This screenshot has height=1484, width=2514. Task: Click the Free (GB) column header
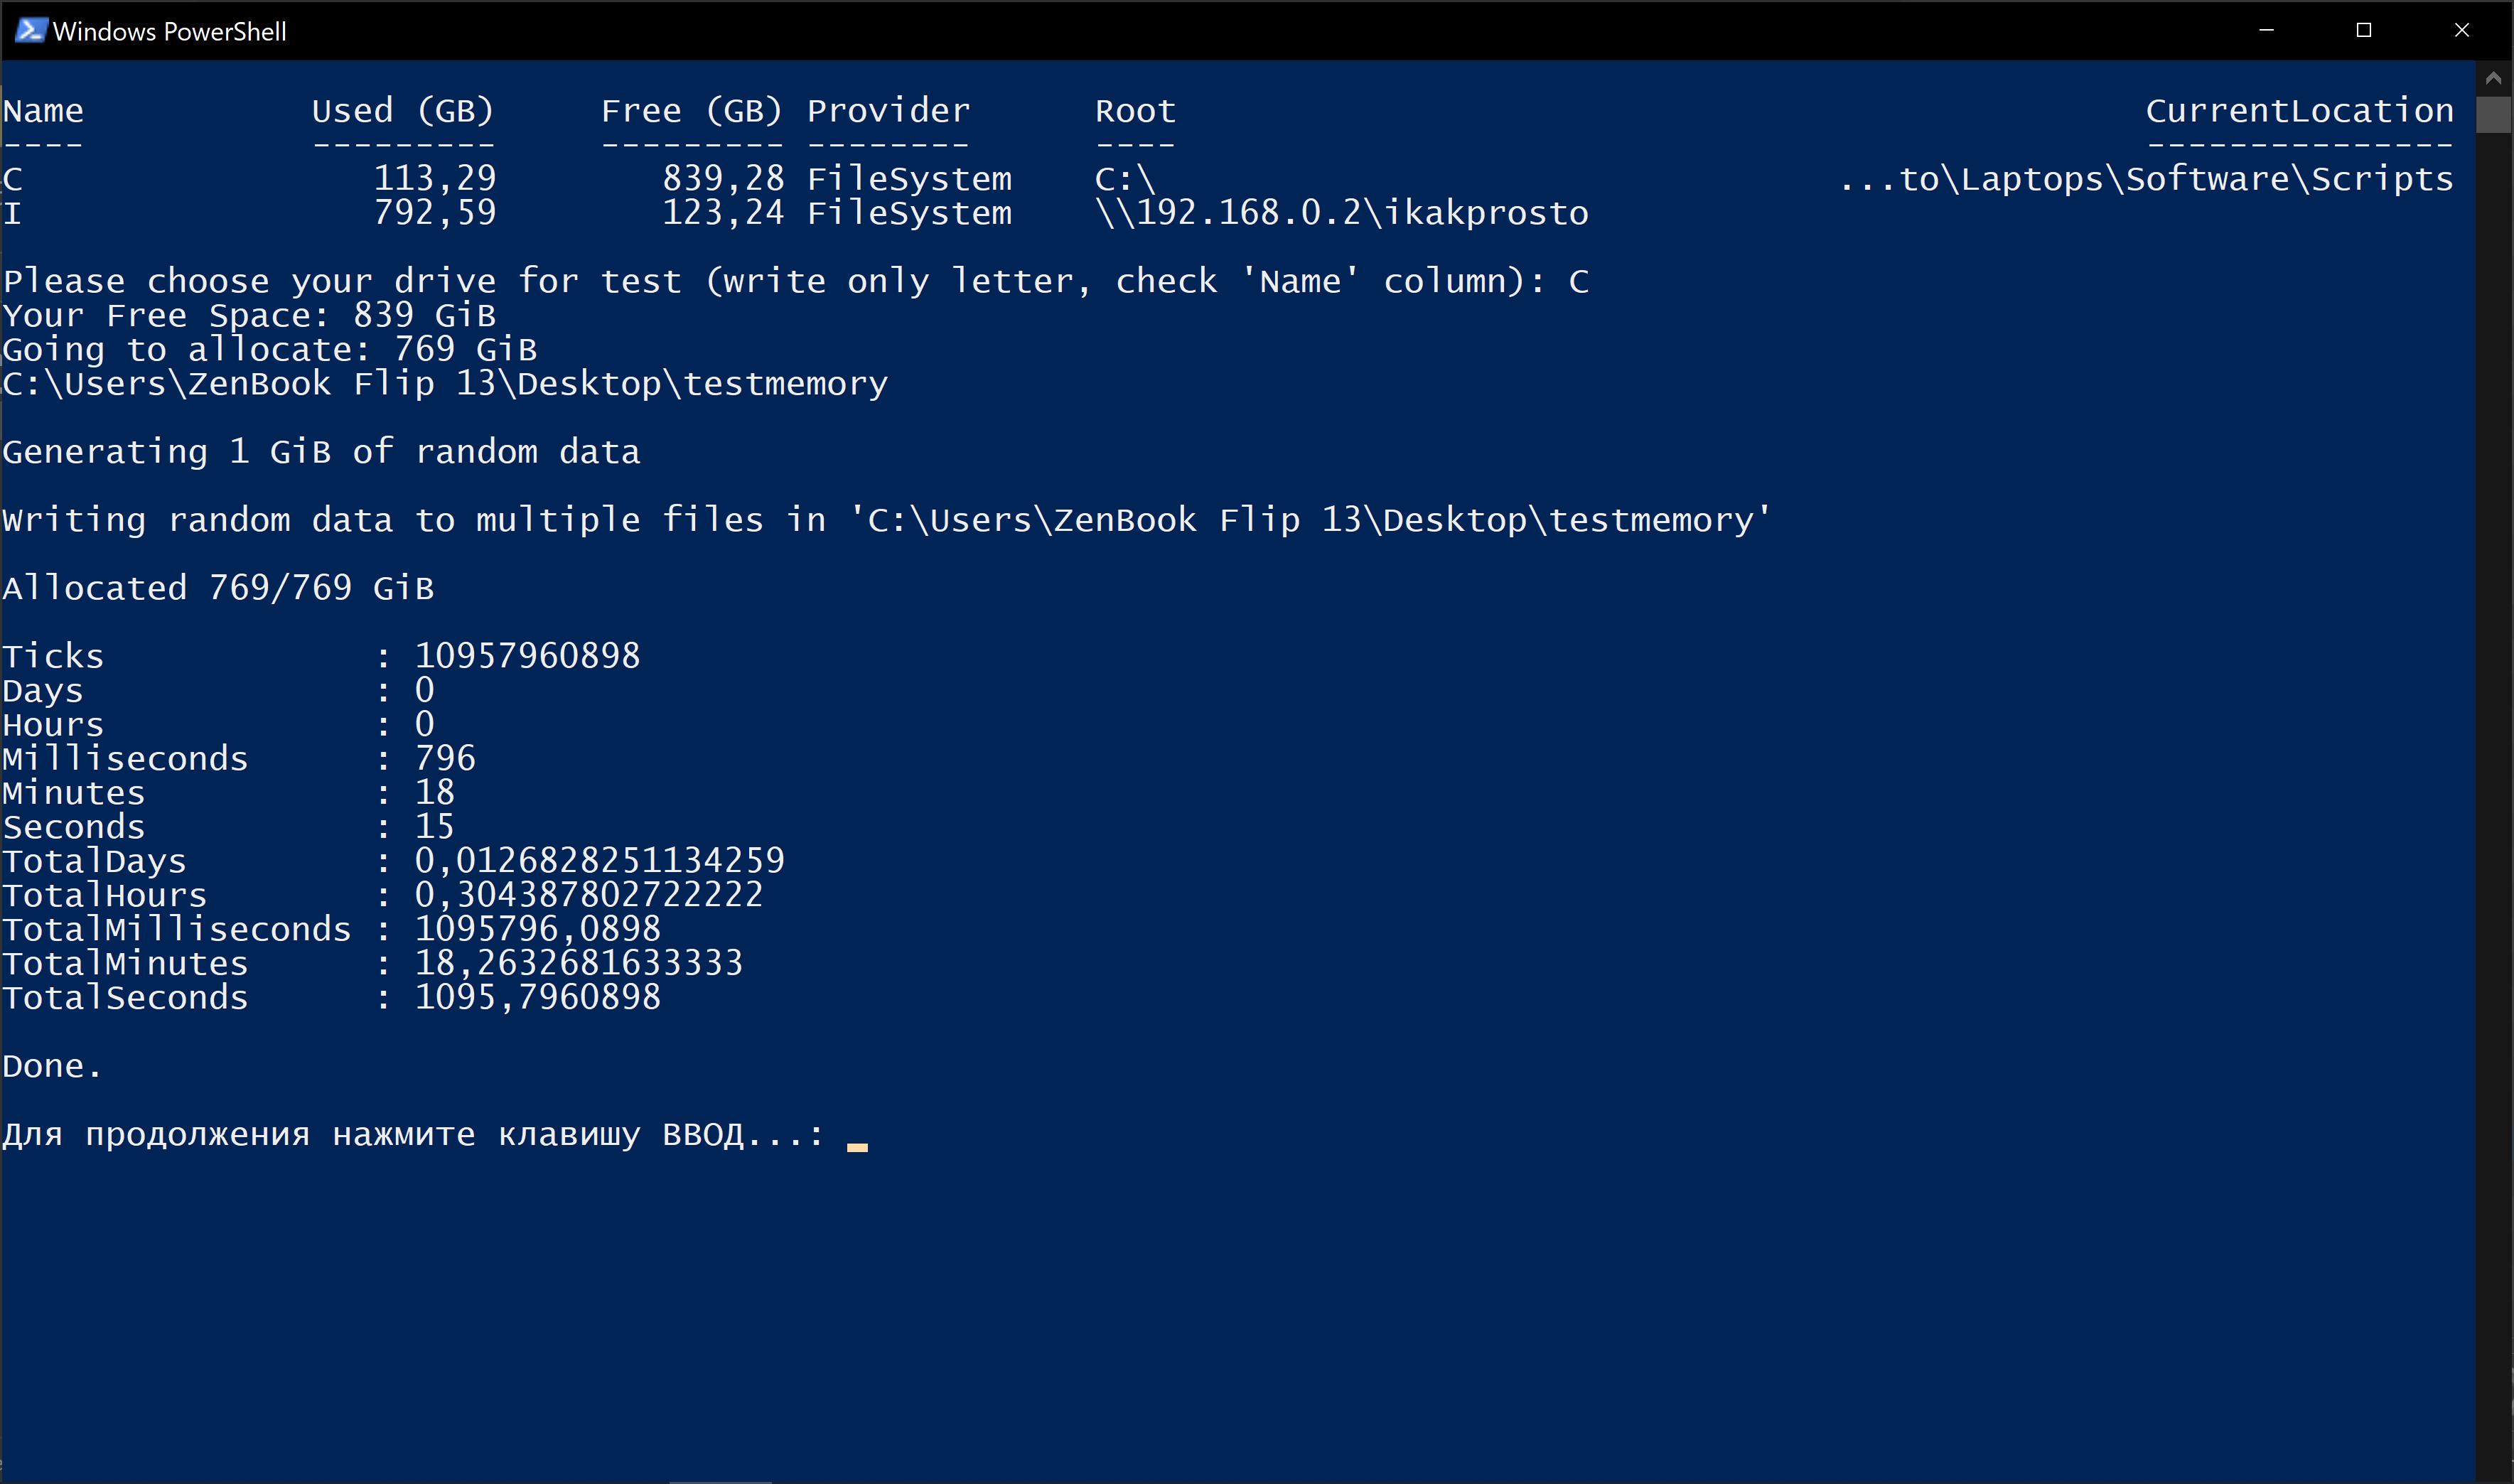point(691,110)
